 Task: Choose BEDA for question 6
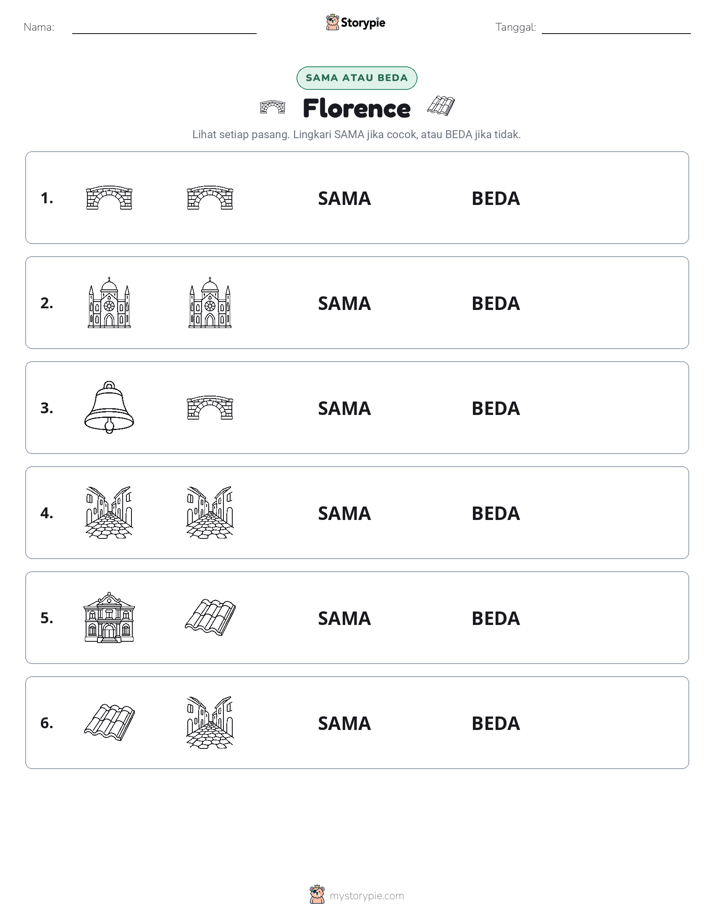[495, 722]
